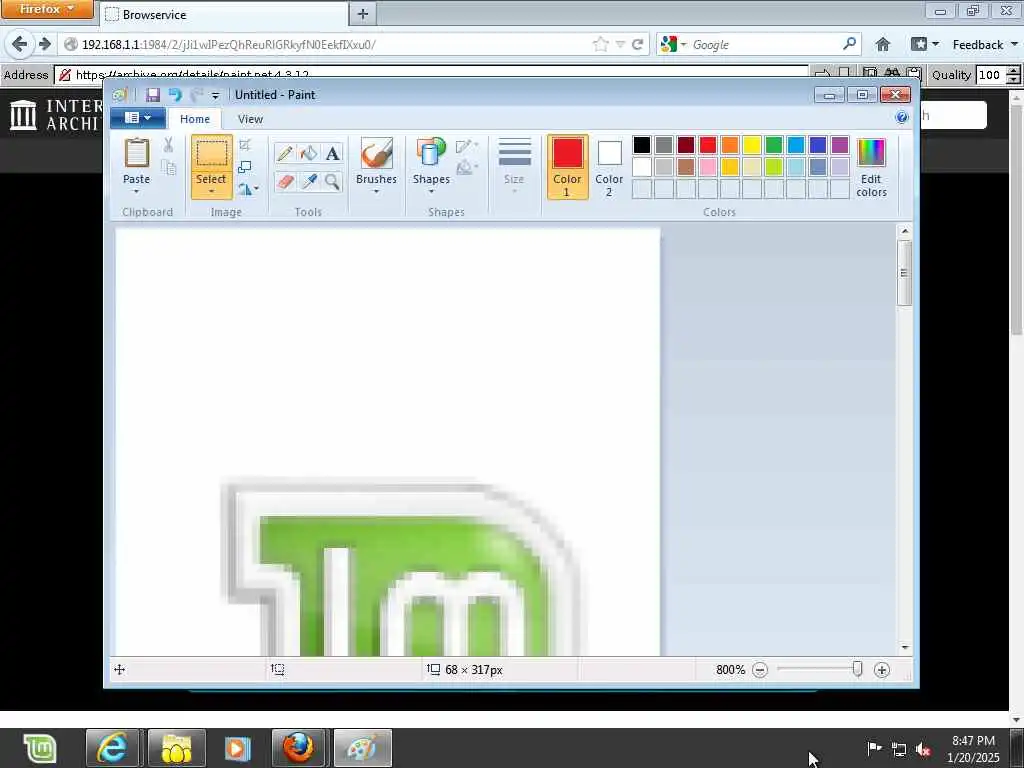Image resolution: width=1024 pixels, height=768 pixels.
Task: Switch to the Home ribbon tab
Action: 195,119
